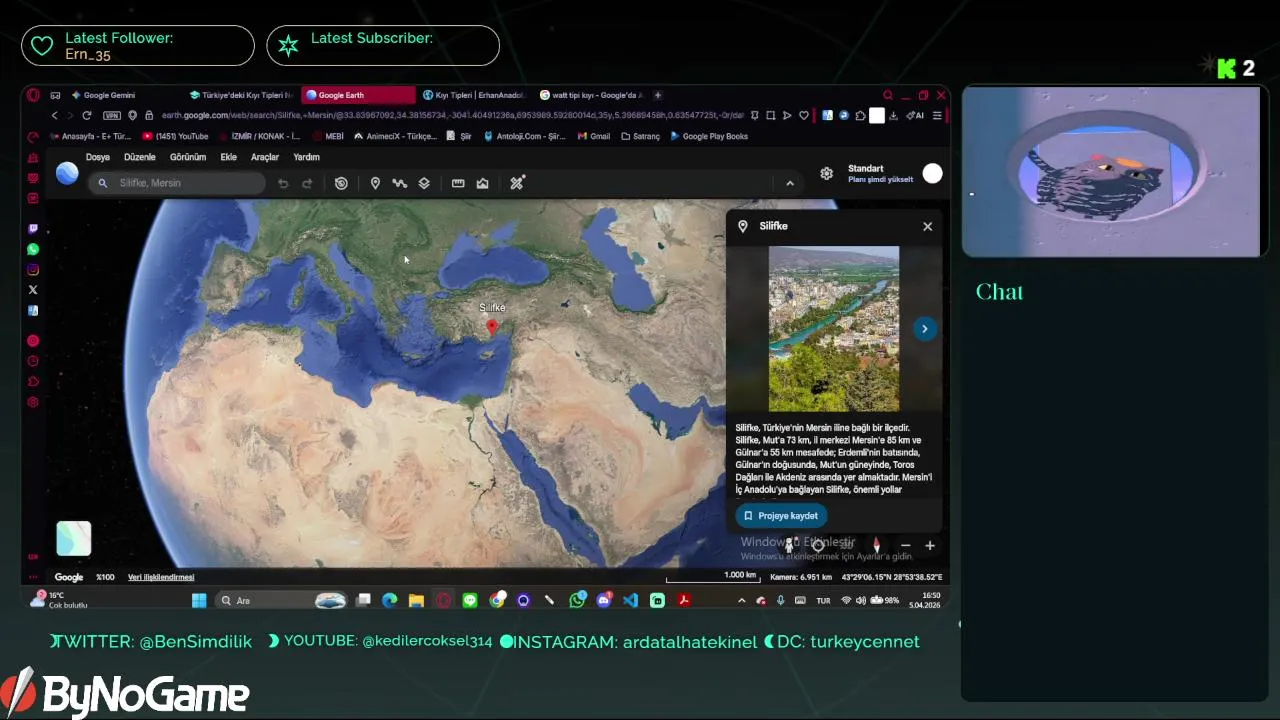This screenshot has height=720, width=1280.
Task: Open Google Earth settings gear
Action: (x=826, y=173)
